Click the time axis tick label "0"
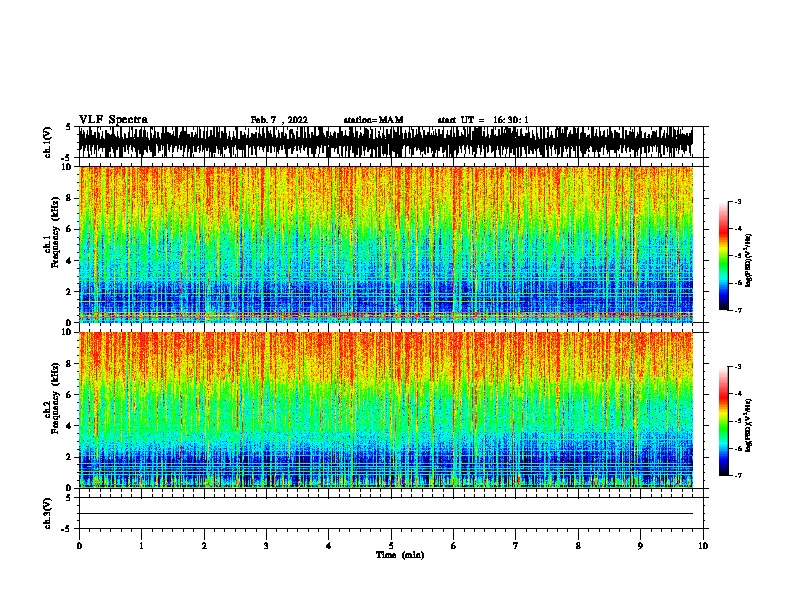This screenshot has width=792, height=612. [x=79, y=546]
